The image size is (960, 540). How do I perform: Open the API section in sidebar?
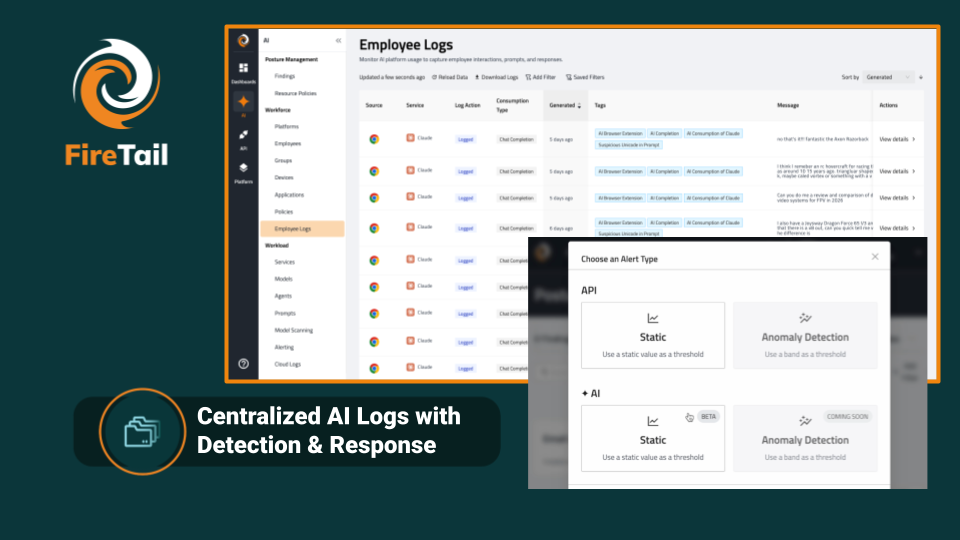coord(243,139)
